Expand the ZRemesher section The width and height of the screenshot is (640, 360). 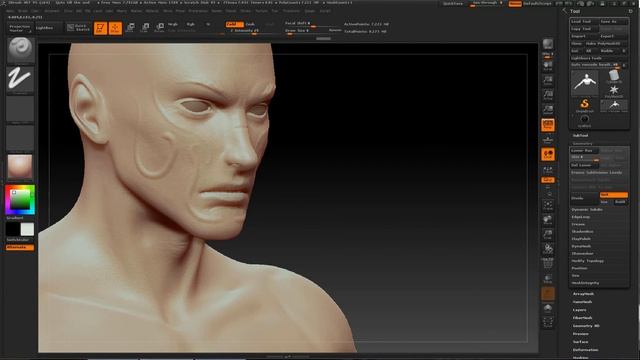tap(582, 253)
